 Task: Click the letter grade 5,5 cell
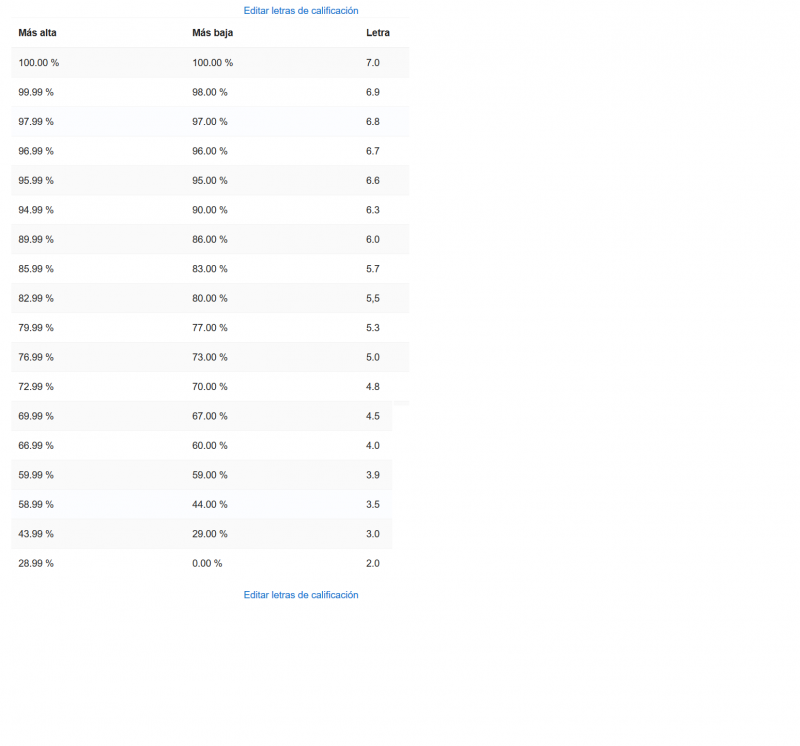[373, 299]
